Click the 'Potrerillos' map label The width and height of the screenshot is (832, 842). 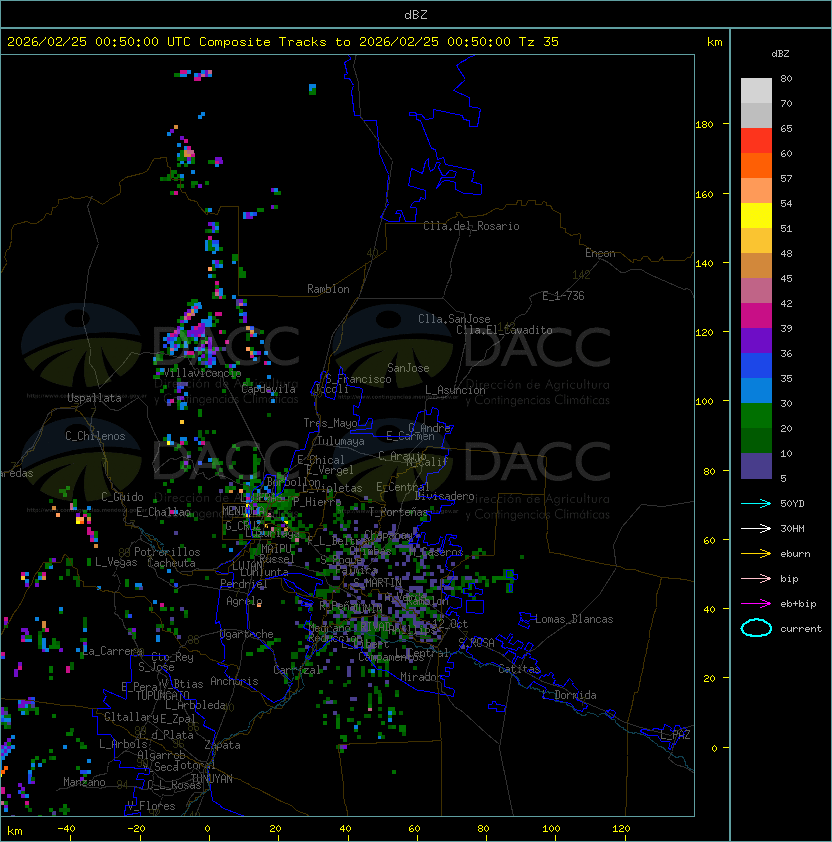167,552
